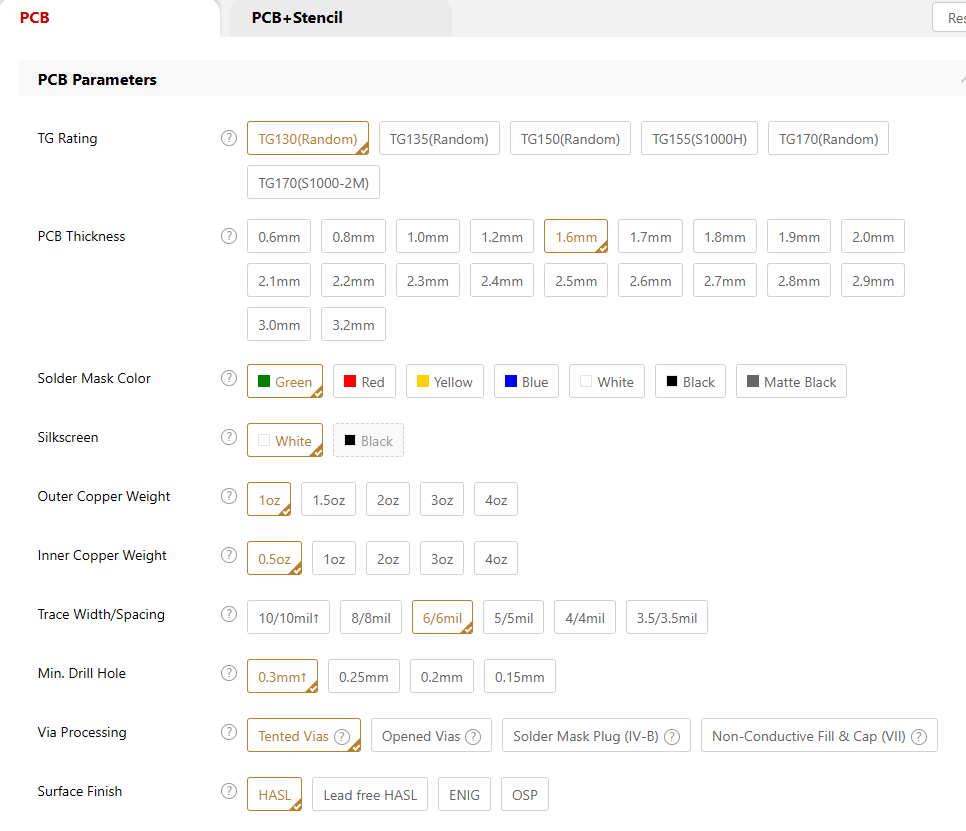This screenshot has width=966, height=831.
Task: Open the help icon beside Inner Copper Weight
Action: [x=229, y=555]
